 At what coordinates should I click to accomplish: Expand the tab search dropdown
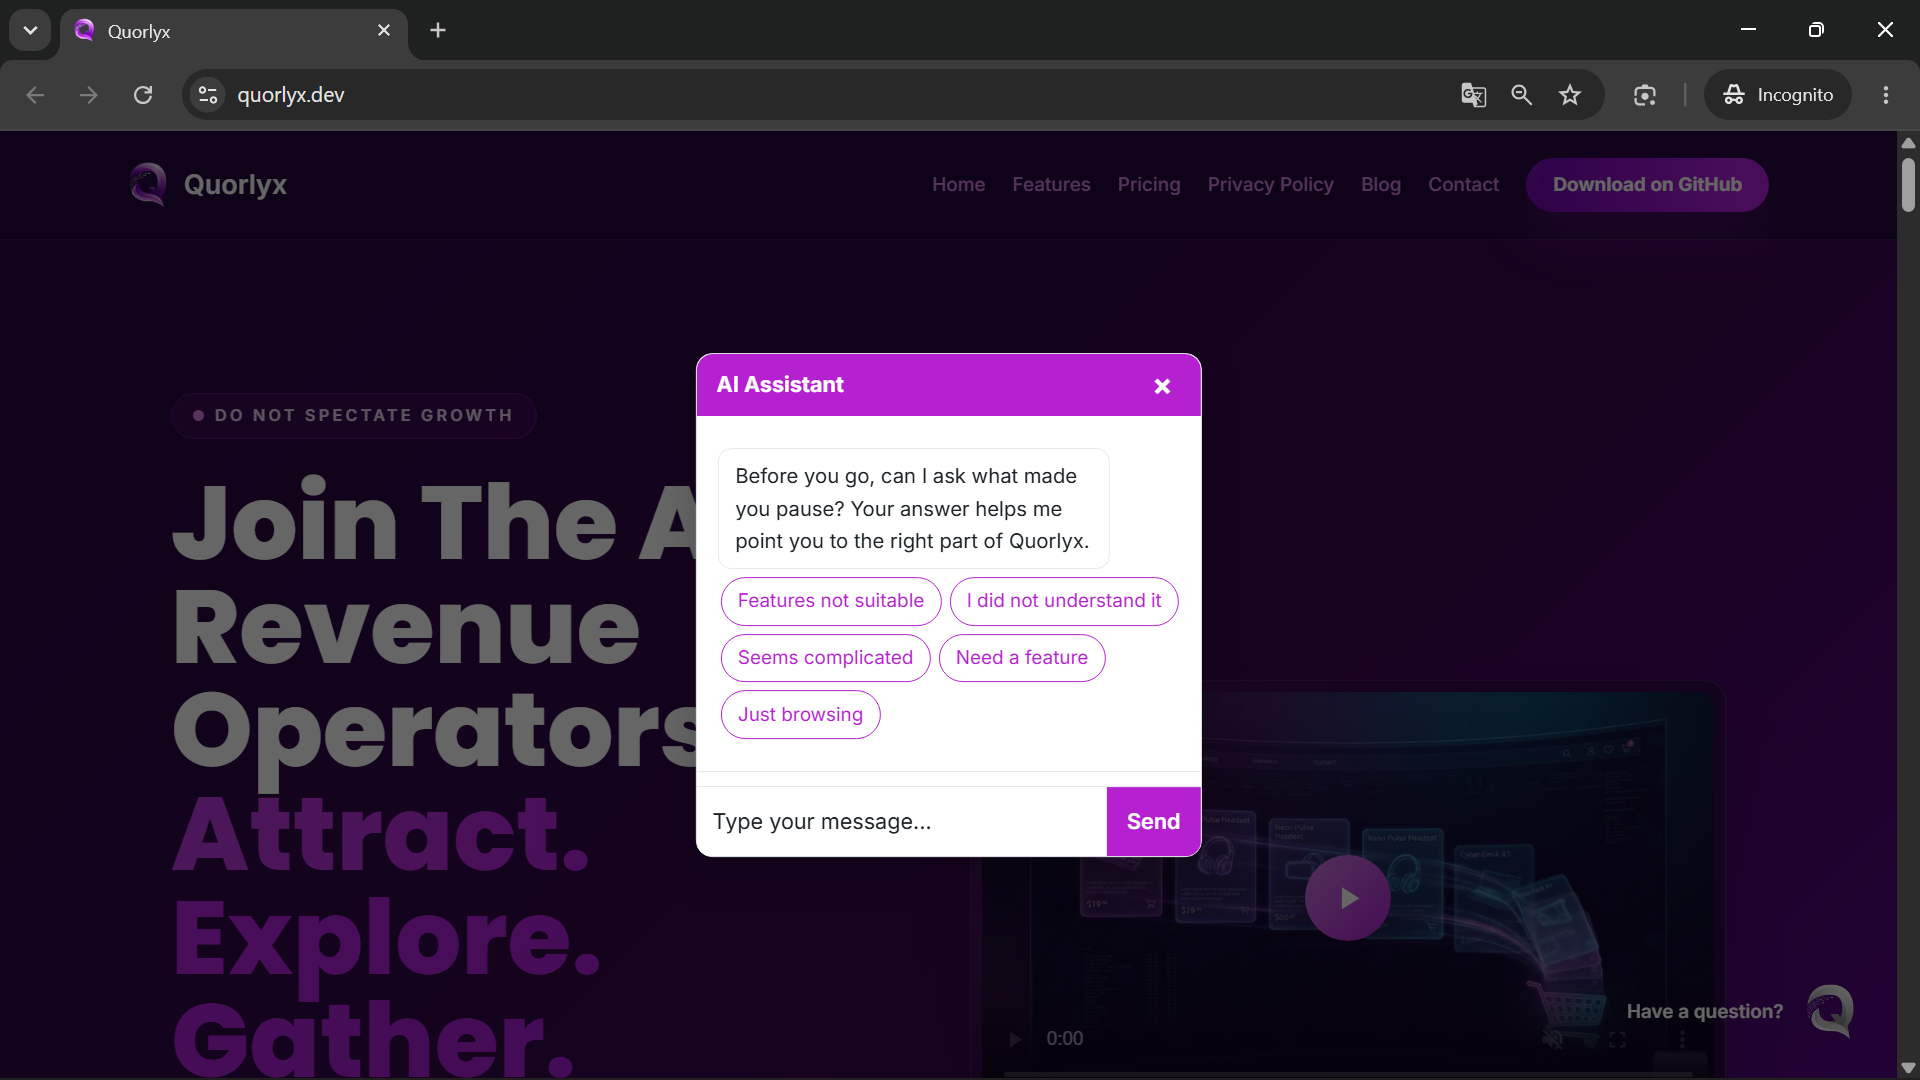pos(30,30)
